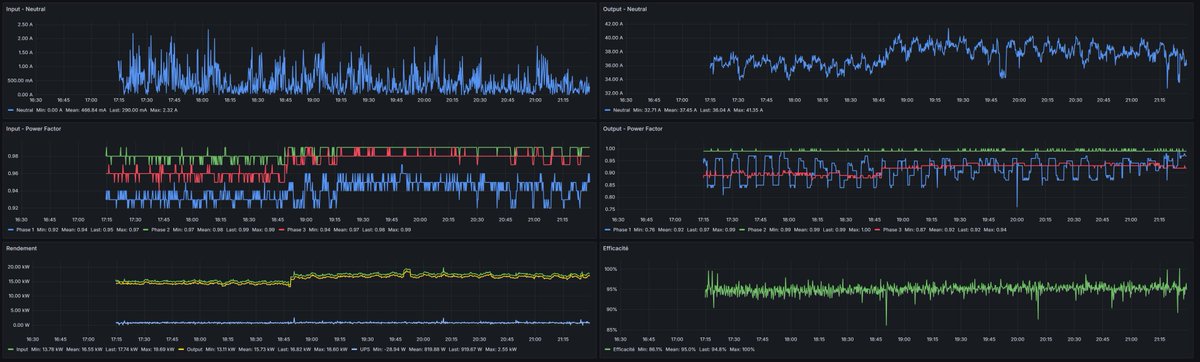This screenshot has height=362, width=1200.
Task: Open the Efficacité panel title
Action: pyautogui.click(x=616, y=248)
